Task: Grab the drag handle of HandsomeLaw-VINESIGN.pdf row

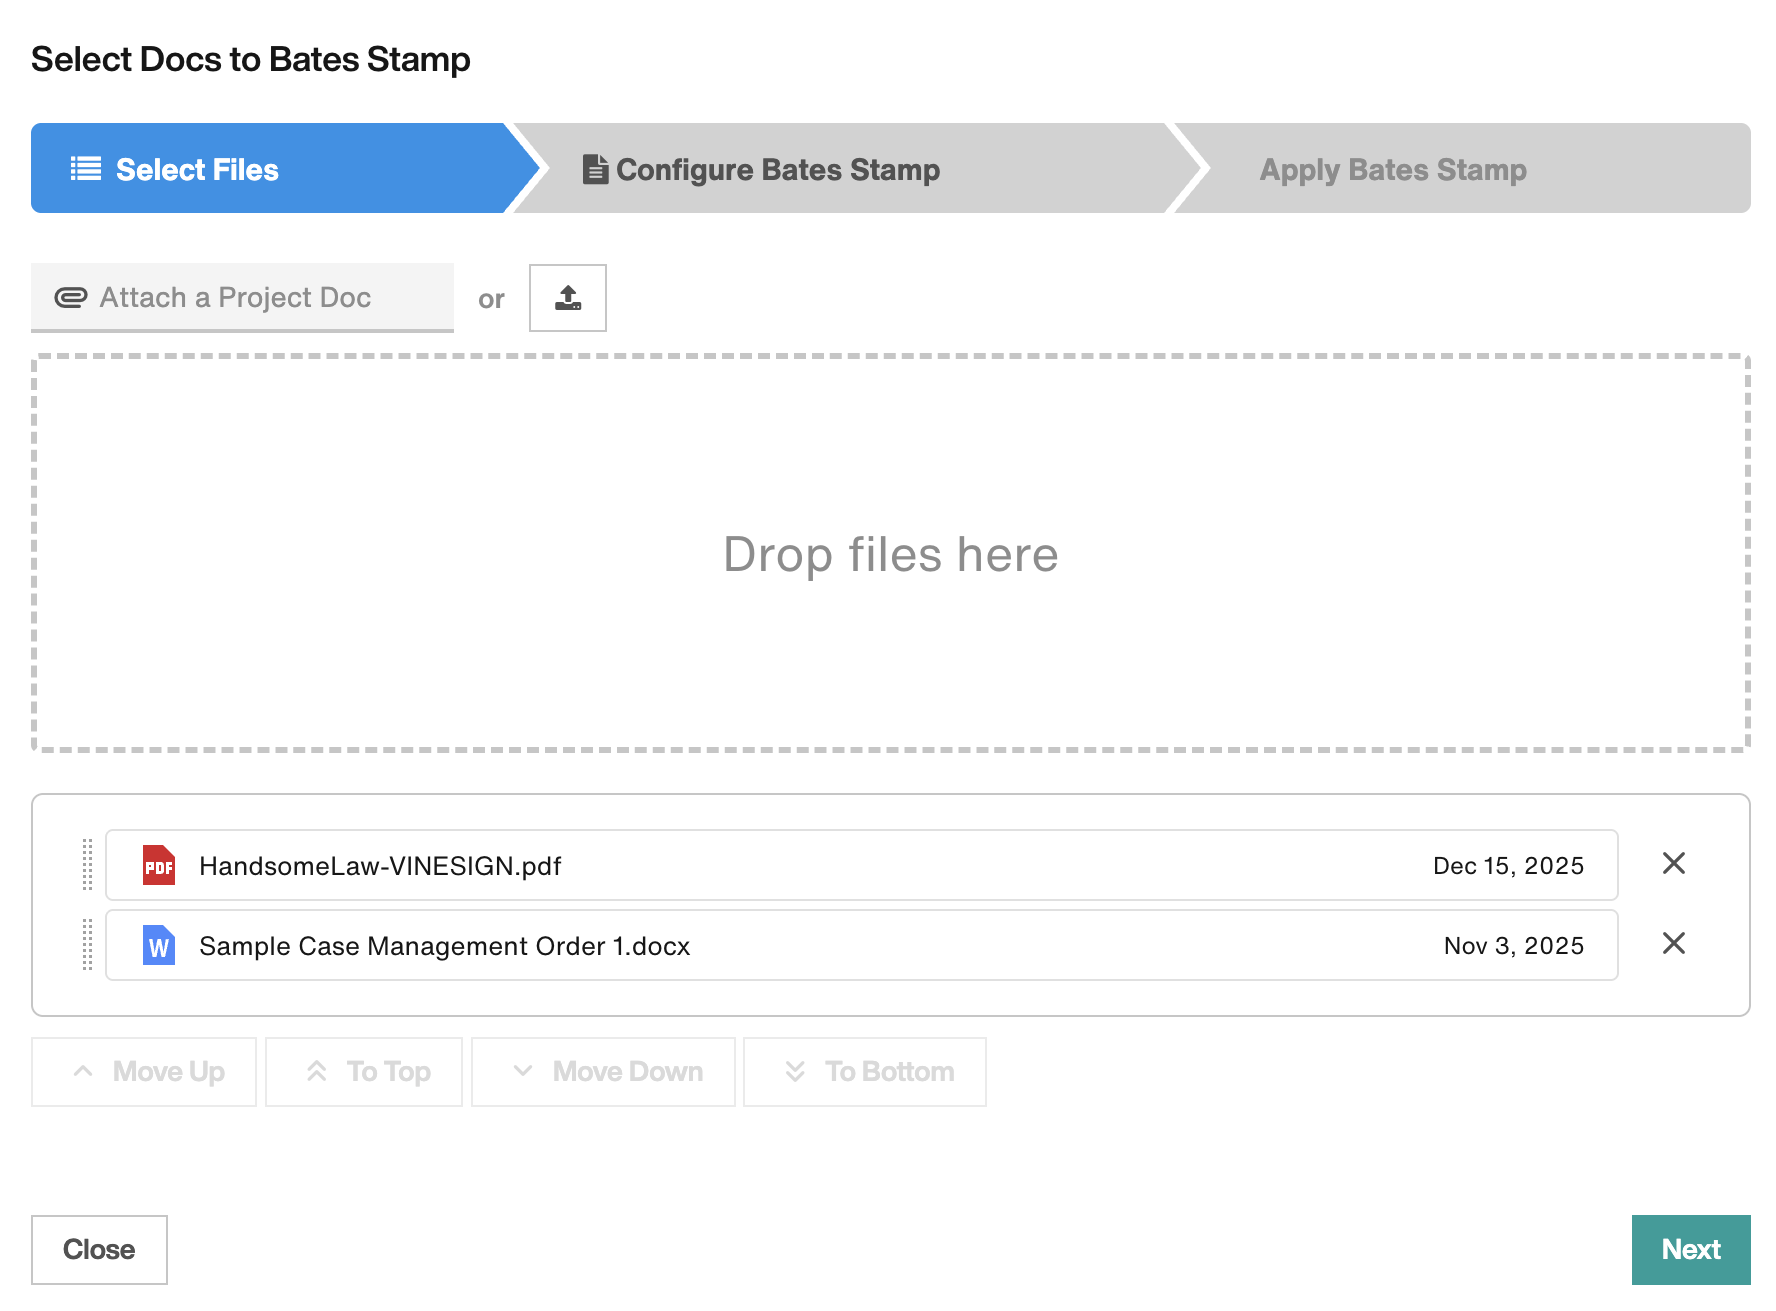Action: click(87, 864)
